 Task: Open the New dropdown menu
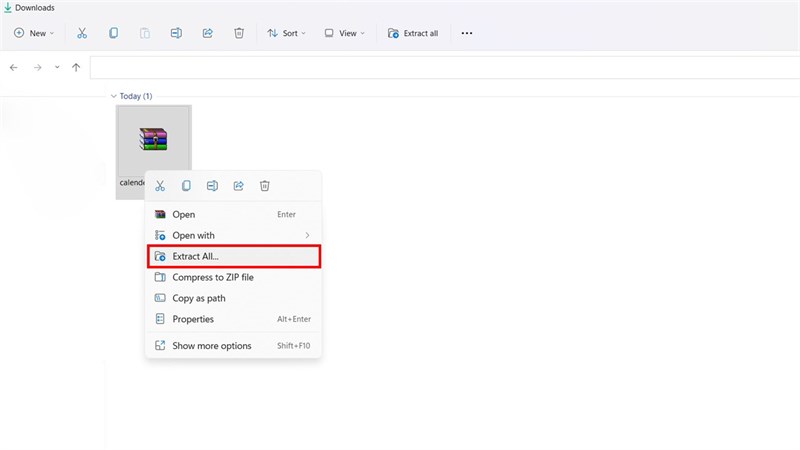tap(35, 33)
